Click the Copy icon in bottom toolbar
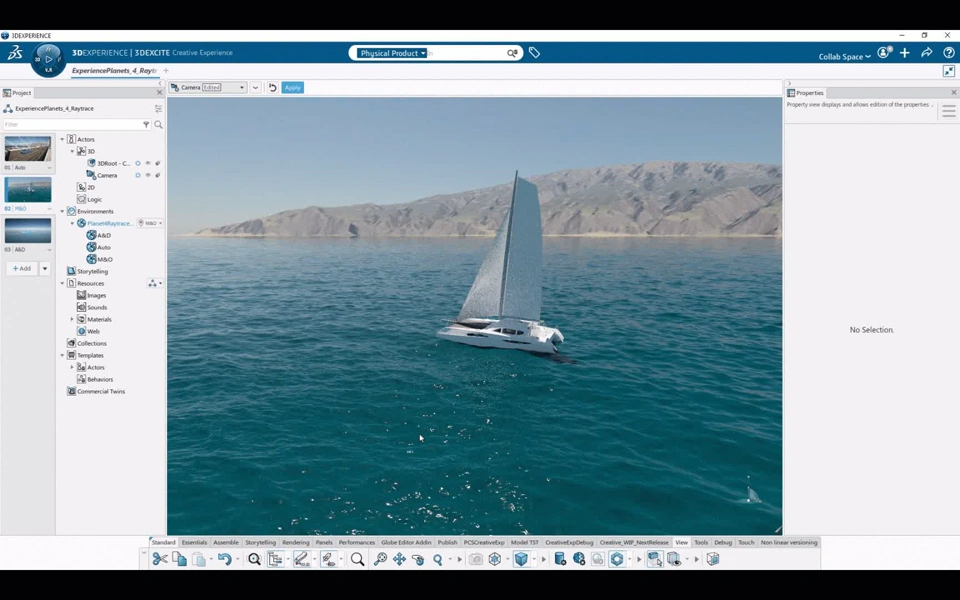Image resolution: width=960 pixels, height=600 pixels. click(x=179, y=559)
